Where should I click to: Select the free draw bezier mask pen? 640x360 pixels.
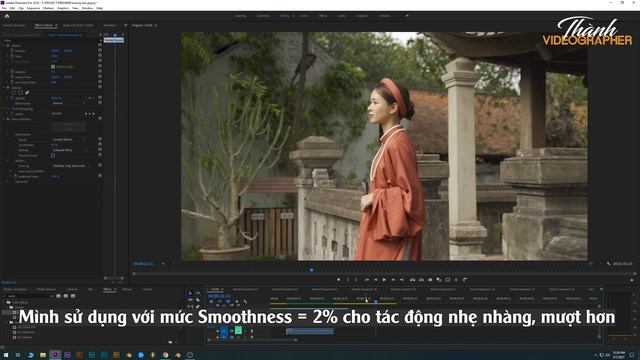(x=27, y=93)
